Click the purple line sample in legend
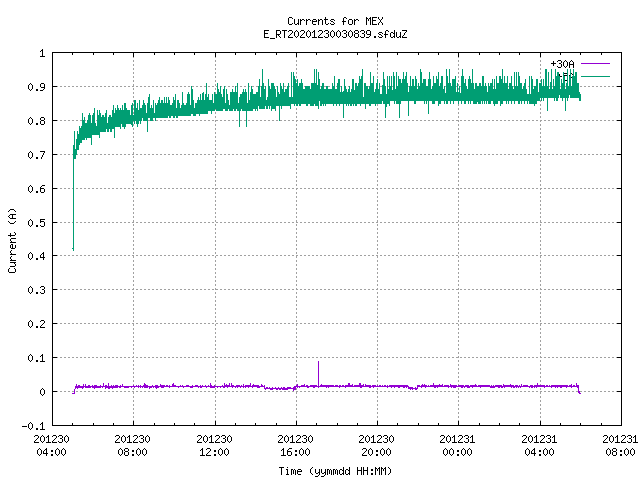640x480 pixels. click(x=595, y=64)
